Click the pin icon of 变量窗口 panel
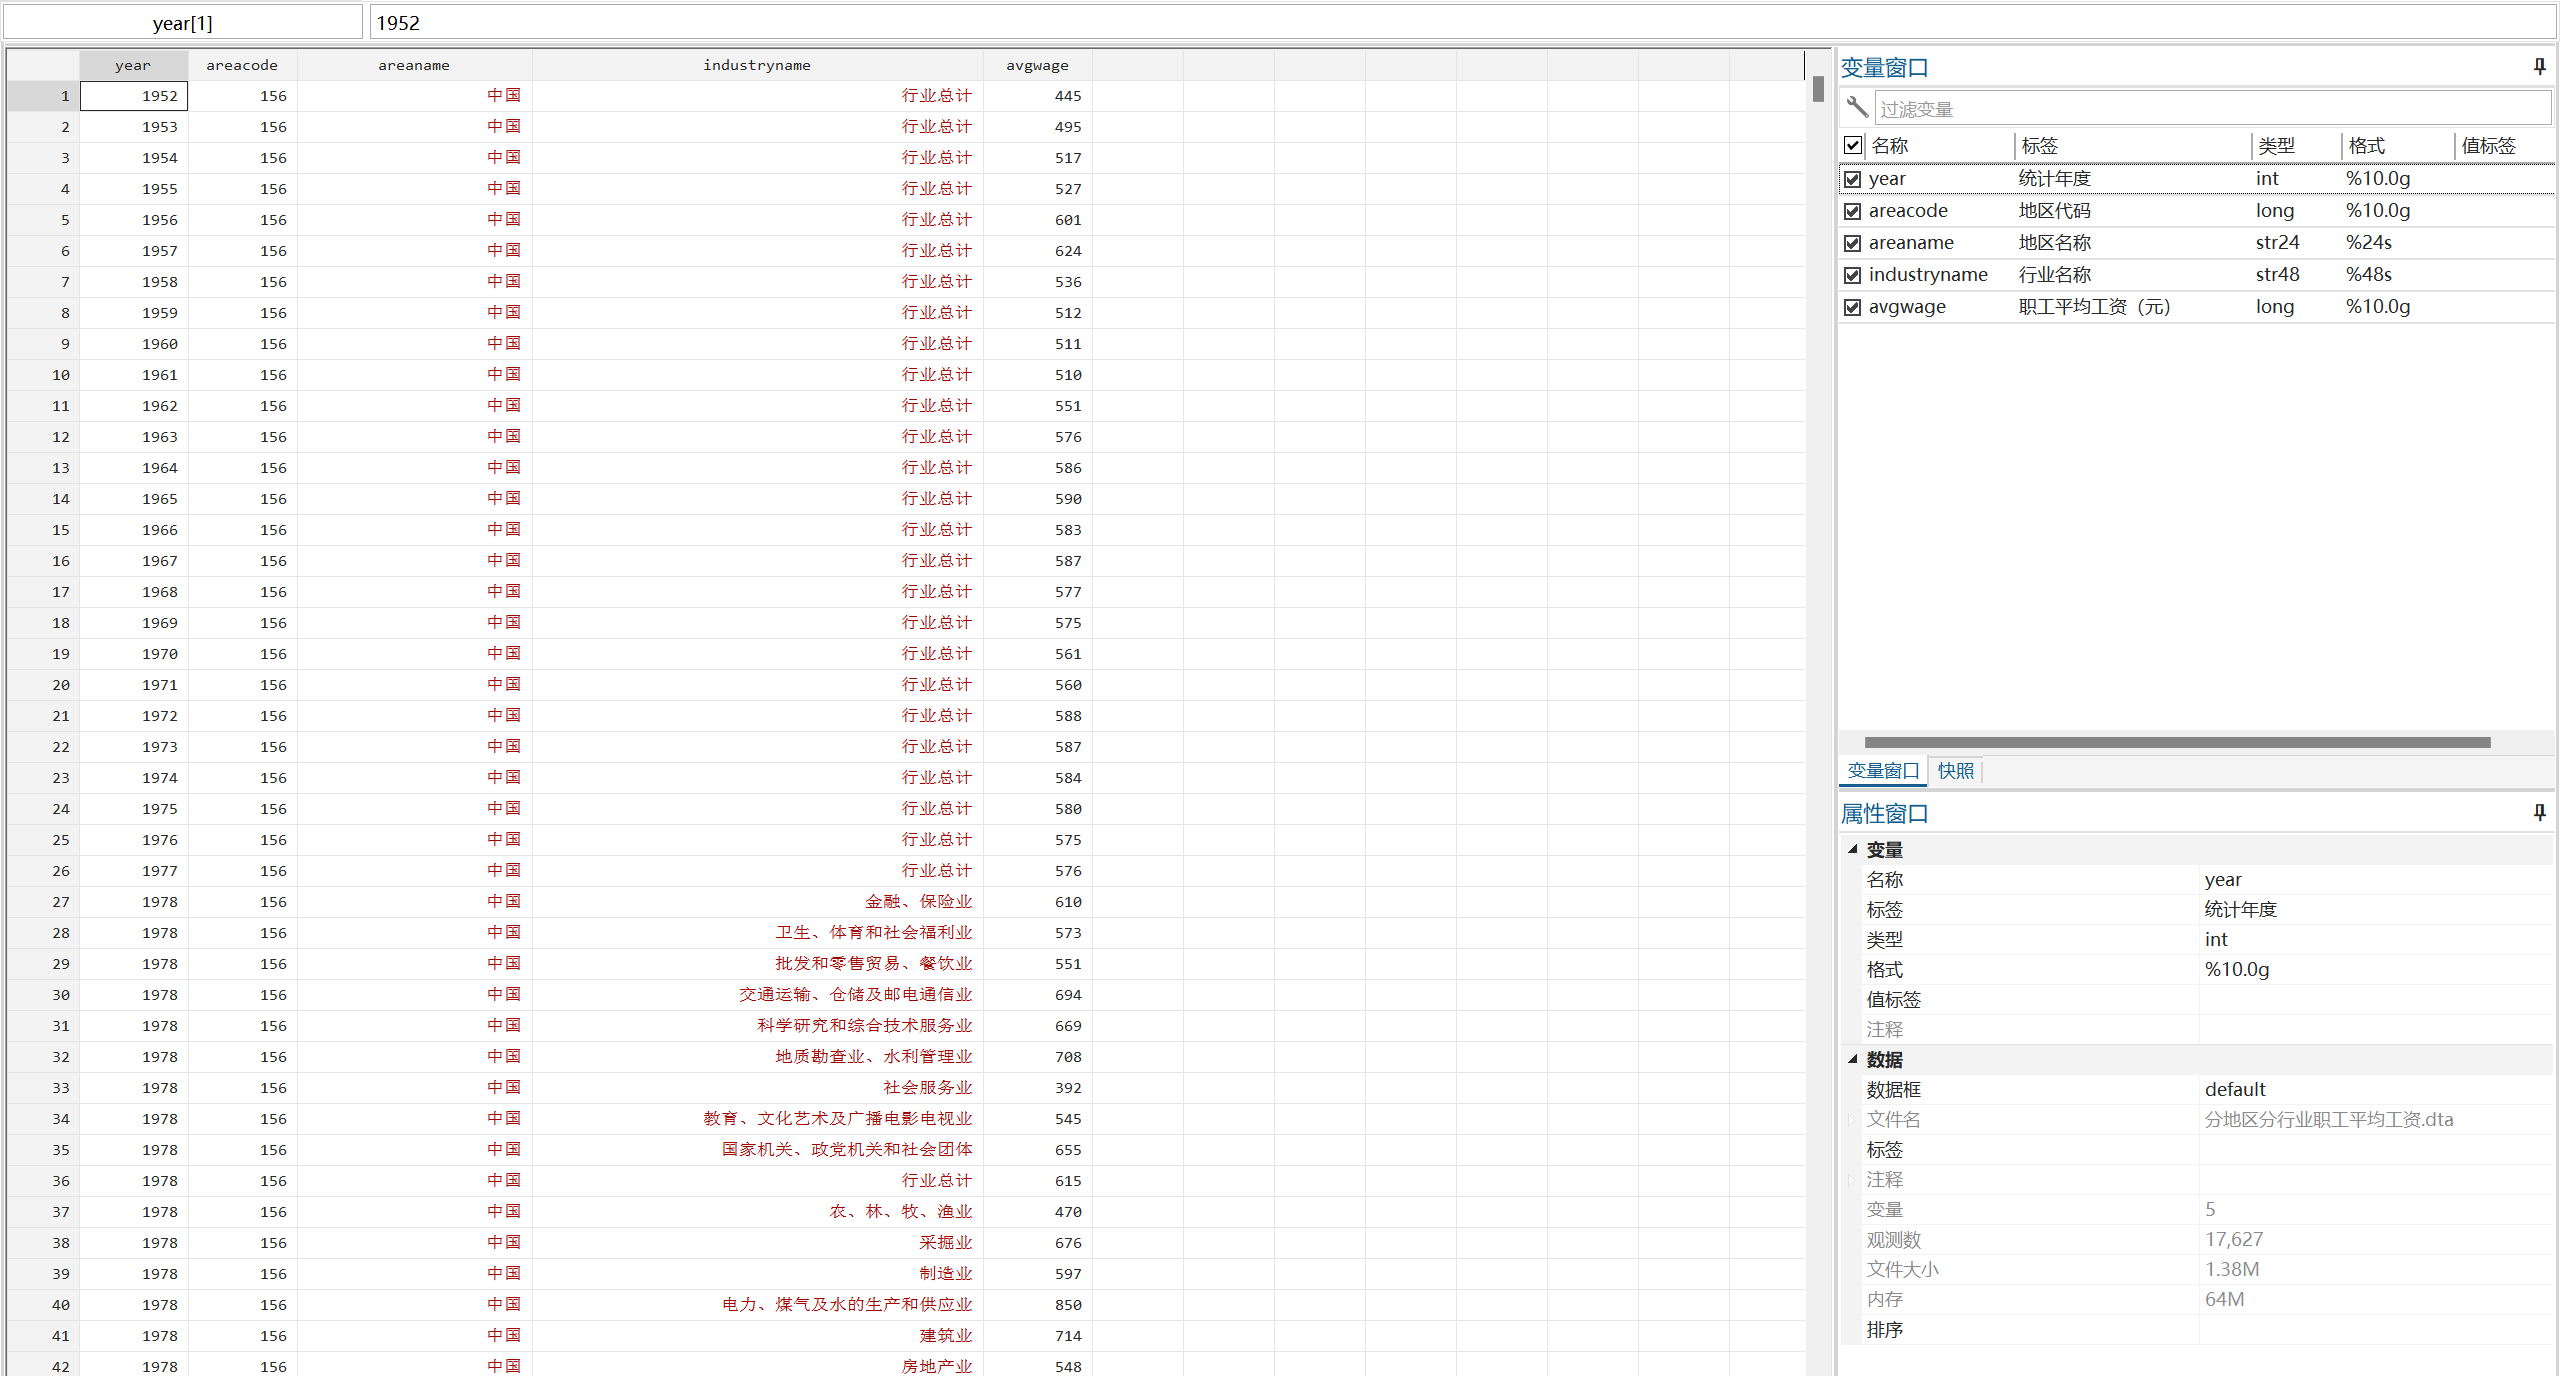Image resolution: width=2560 pixels, height=1376 pixels. [2539, 67]
